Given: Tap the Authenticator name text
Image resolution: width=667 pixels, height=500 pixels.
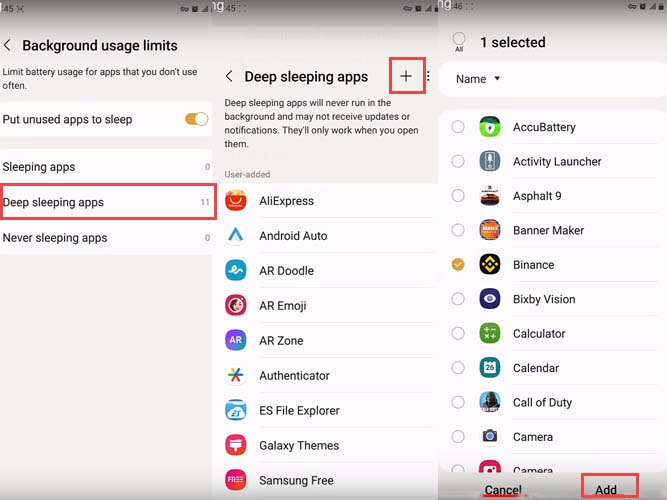Looking at the screenshot, I should coord(294,375).
